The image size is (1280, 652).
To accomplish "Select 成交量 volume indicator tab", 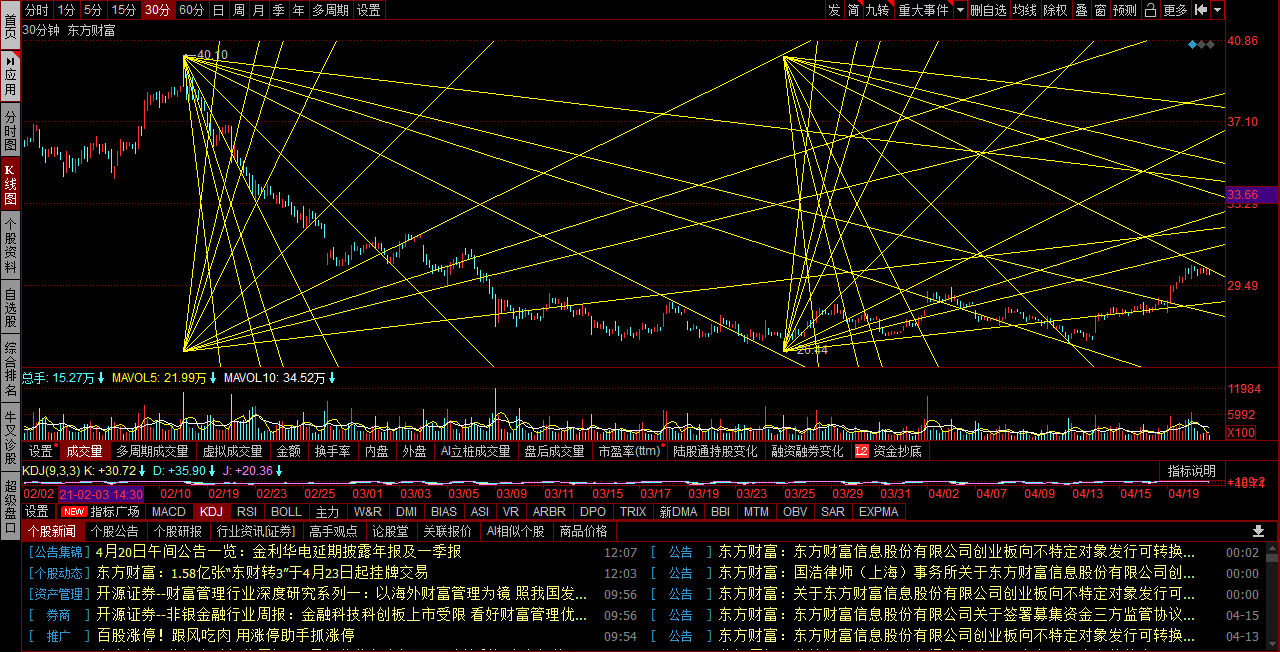I will [84, 451].
